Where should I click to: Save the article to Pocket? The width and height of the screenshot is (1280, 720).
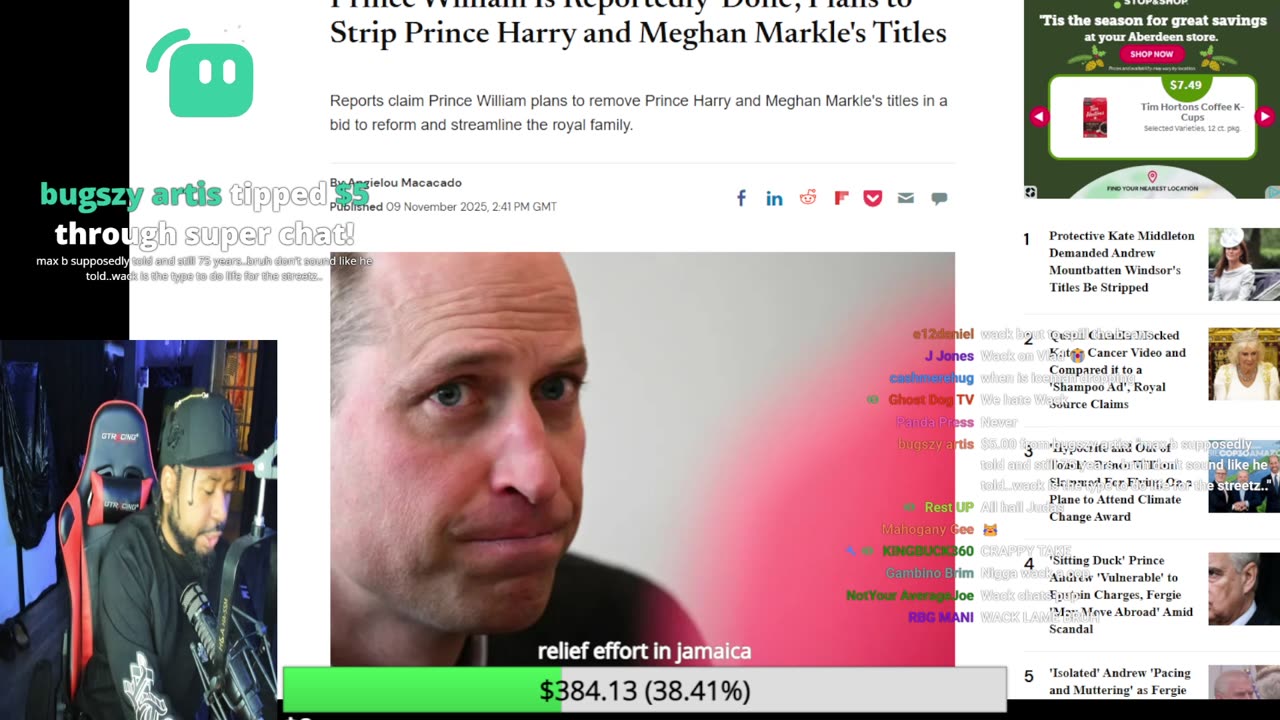coord(873,198)
